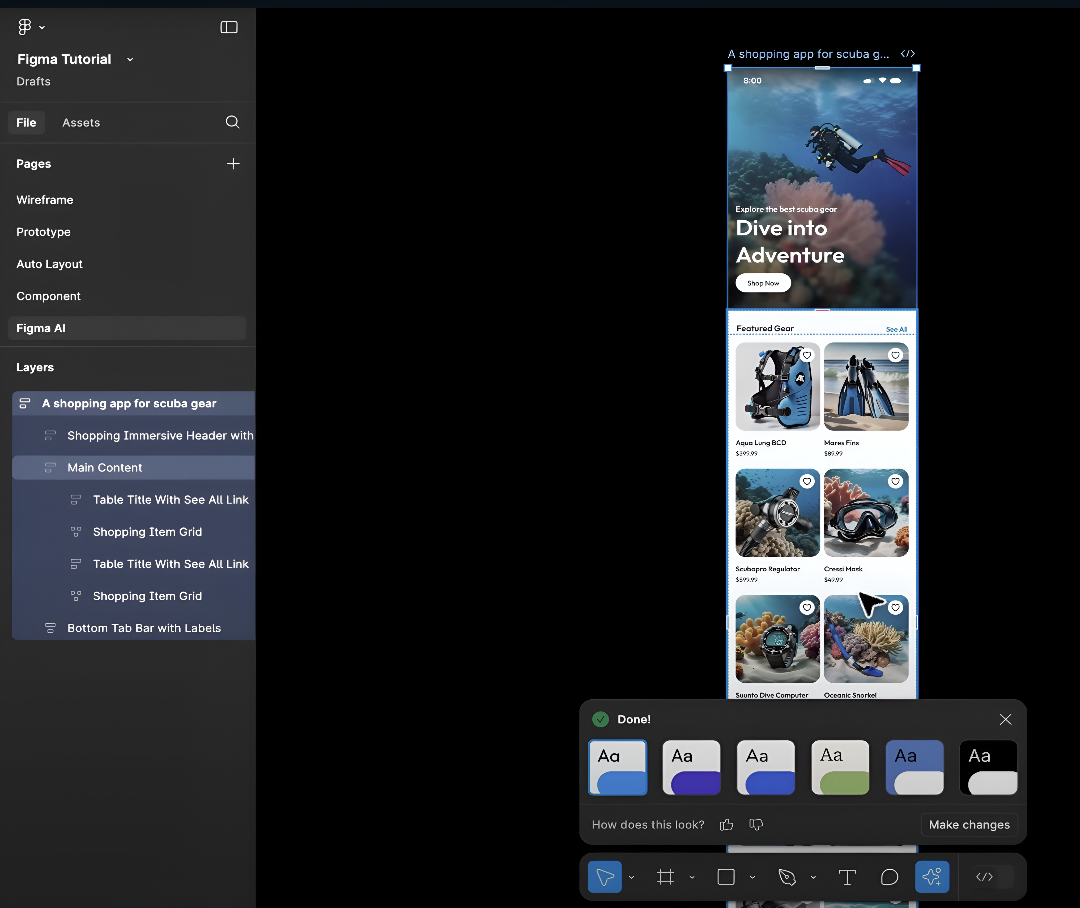
Task: Select the Text tool
Action: tap(847, 877)
